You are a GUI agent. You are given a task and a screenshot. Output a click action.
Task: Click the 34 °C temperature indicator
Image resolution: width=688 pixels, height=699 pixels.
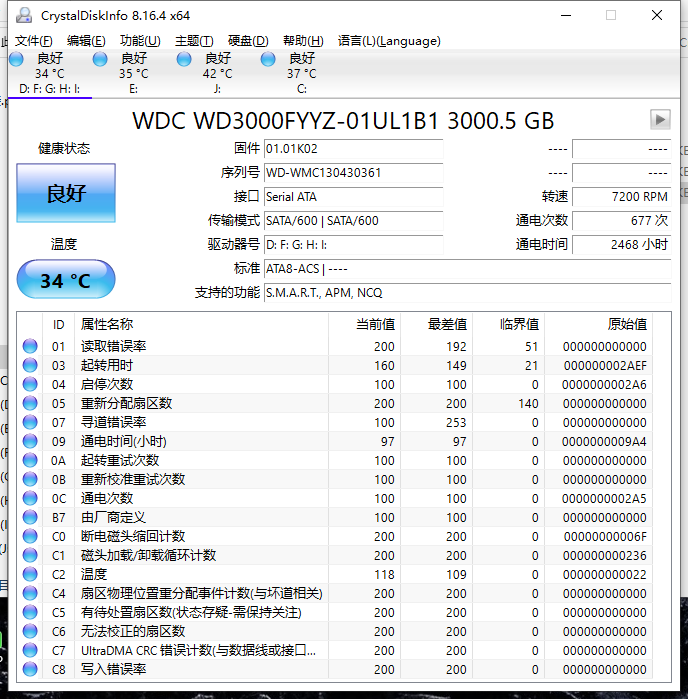[x=66, y=280]
